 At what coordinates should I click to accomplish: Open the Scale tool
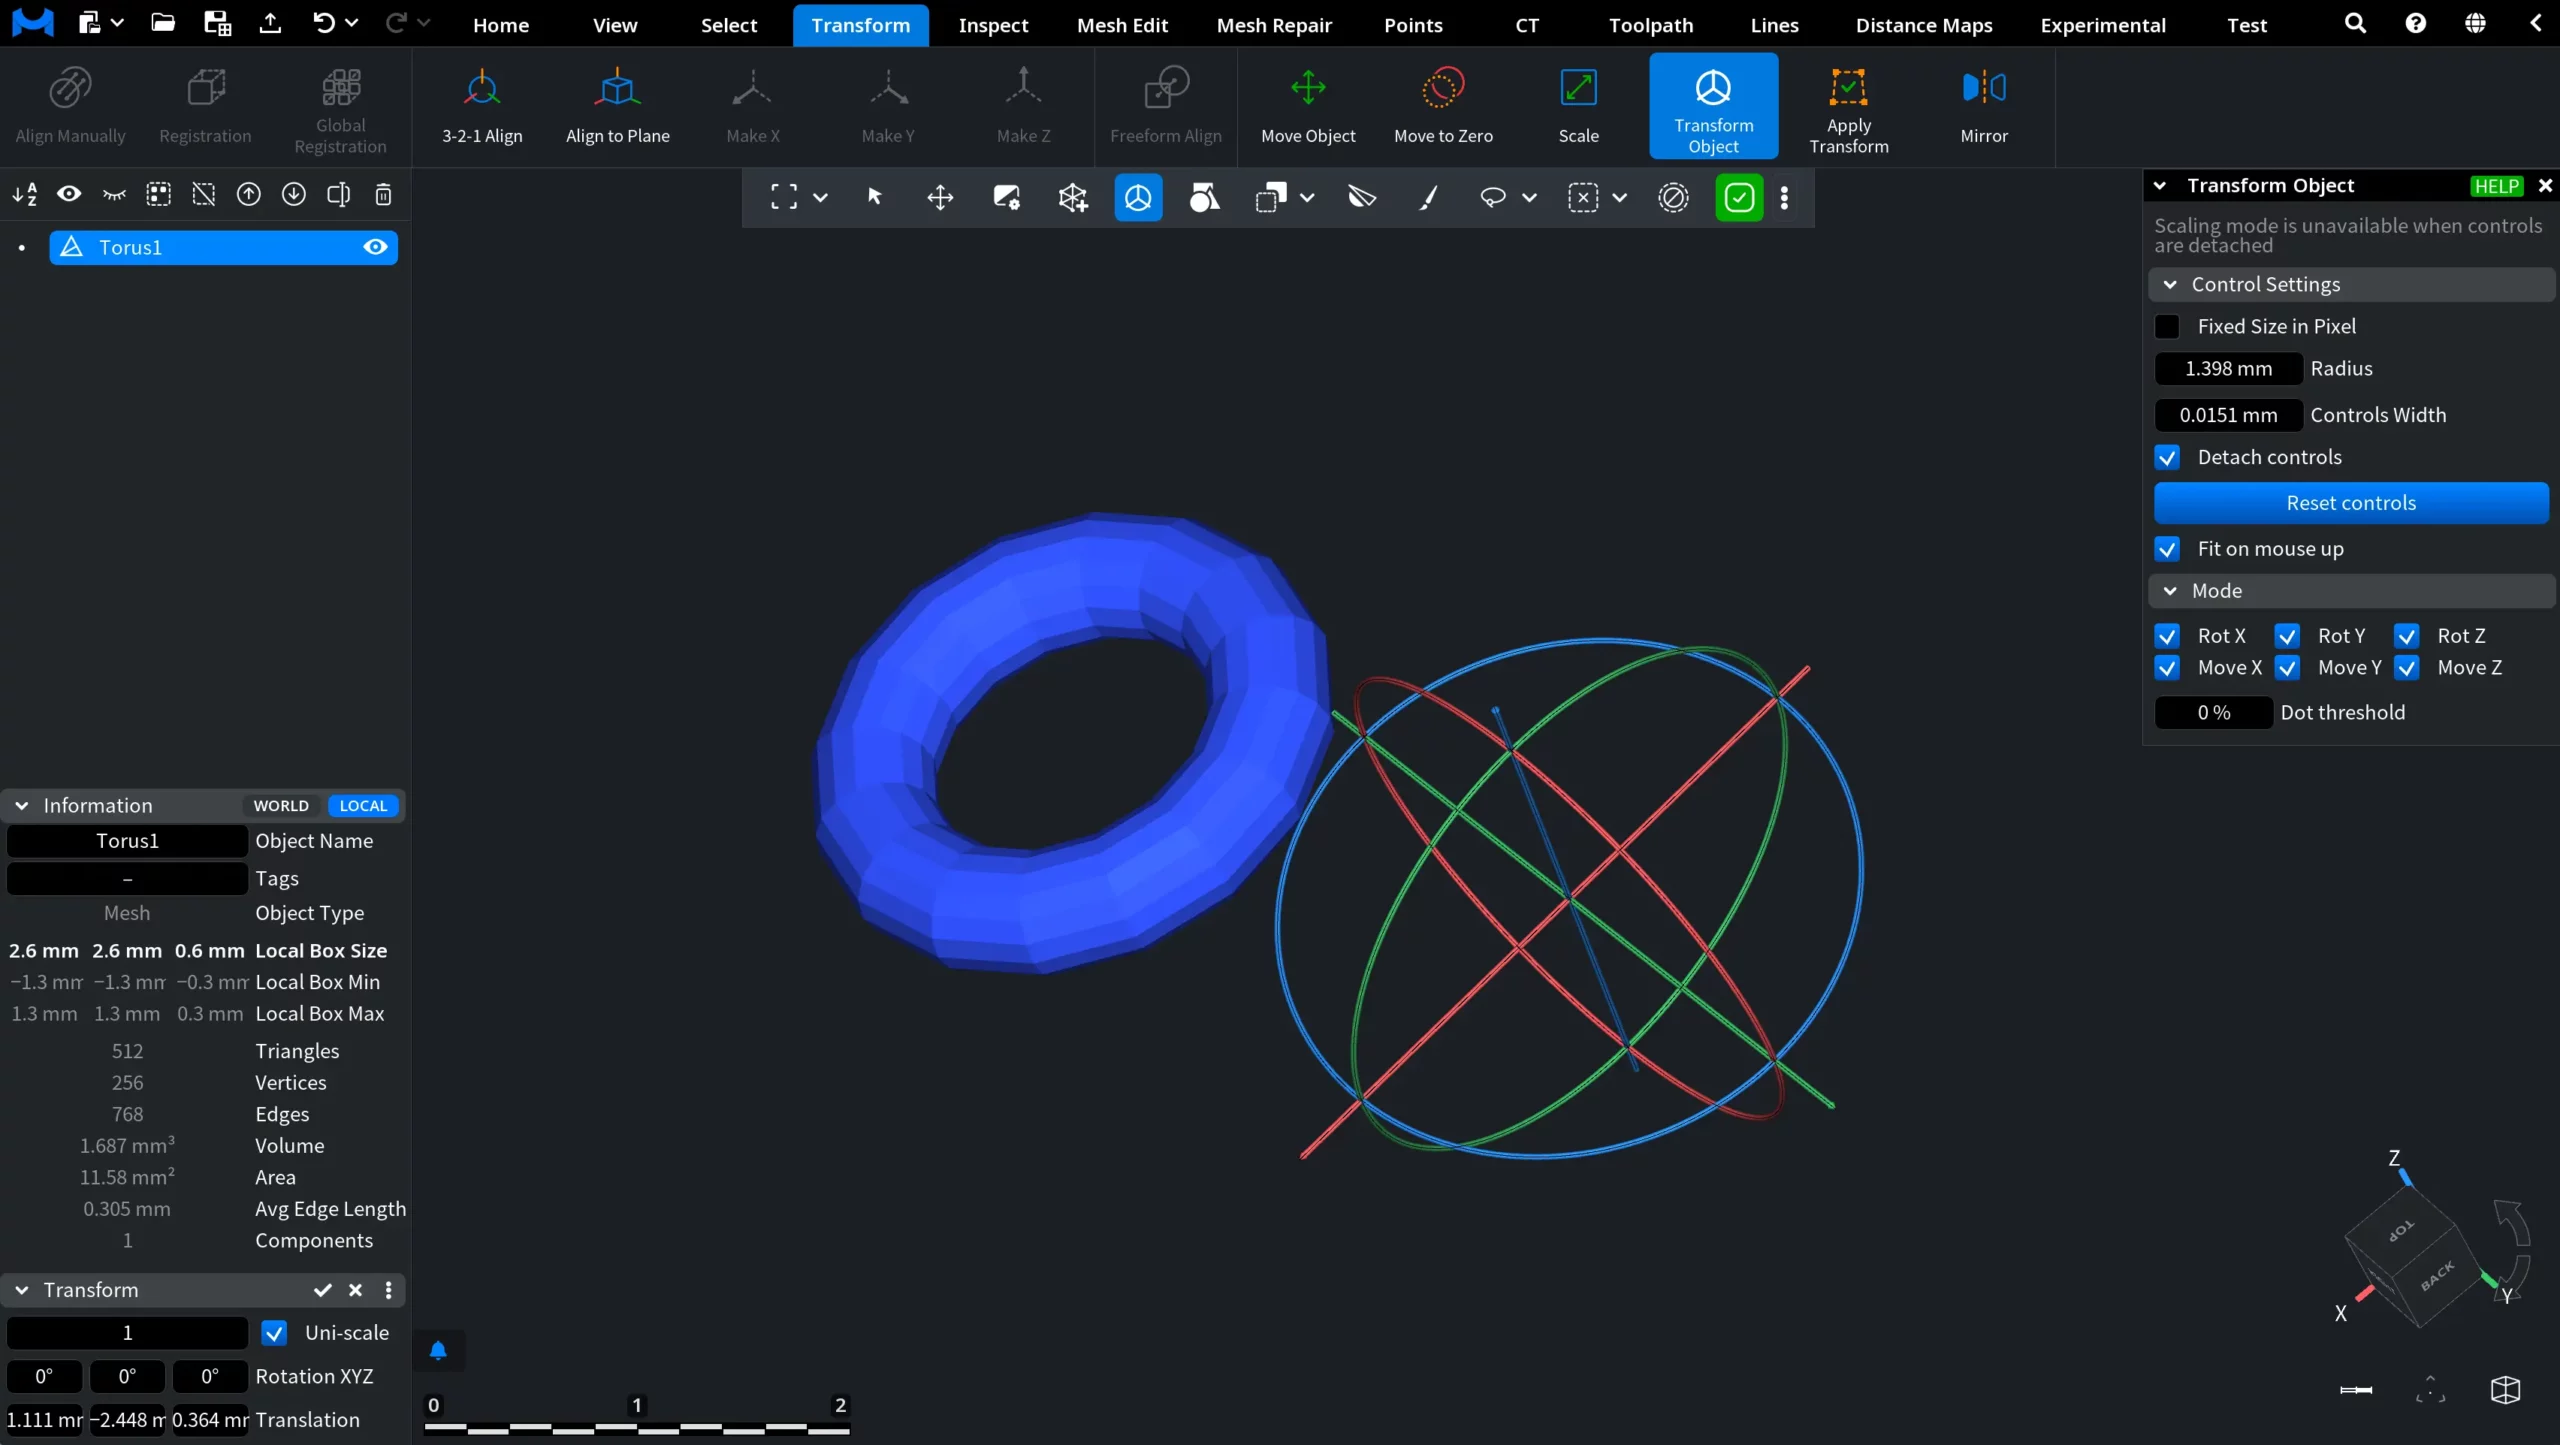click(x=1578, y=106)
